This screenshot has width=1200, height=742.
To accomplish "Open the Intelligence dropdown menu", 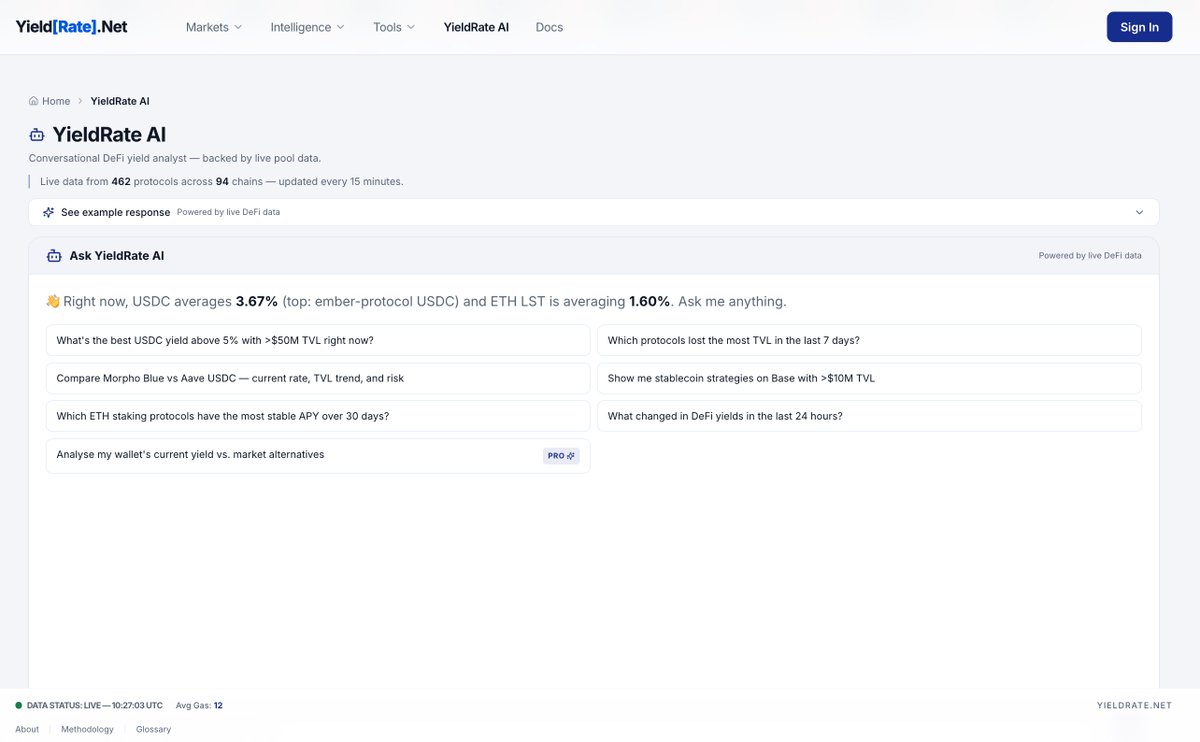I will tap(307, 27).
